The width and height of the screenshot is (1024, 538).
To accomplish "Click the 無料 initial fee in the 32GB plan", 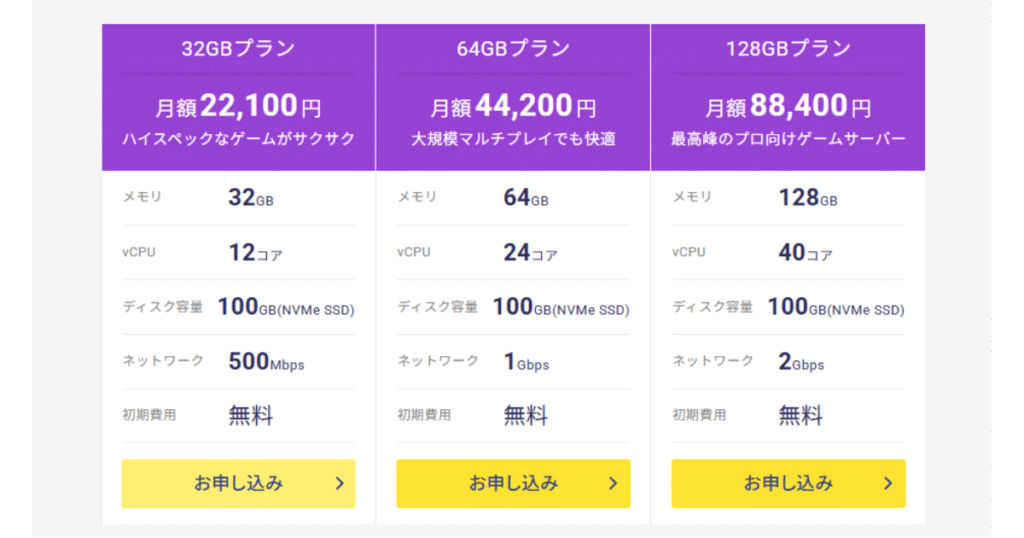I will click(251, 415).
